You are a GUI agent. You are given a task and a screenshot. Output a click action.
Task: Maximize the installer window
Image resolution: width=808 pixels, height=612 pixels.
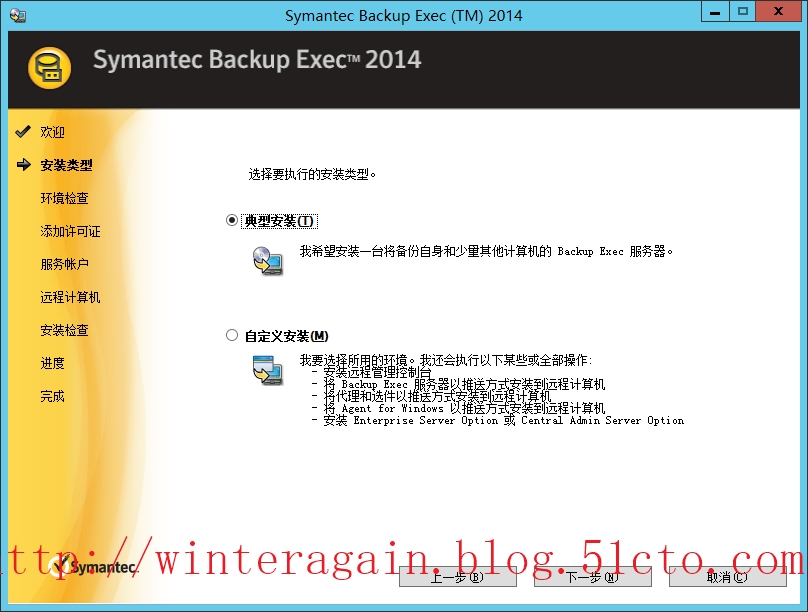point(743,11)
